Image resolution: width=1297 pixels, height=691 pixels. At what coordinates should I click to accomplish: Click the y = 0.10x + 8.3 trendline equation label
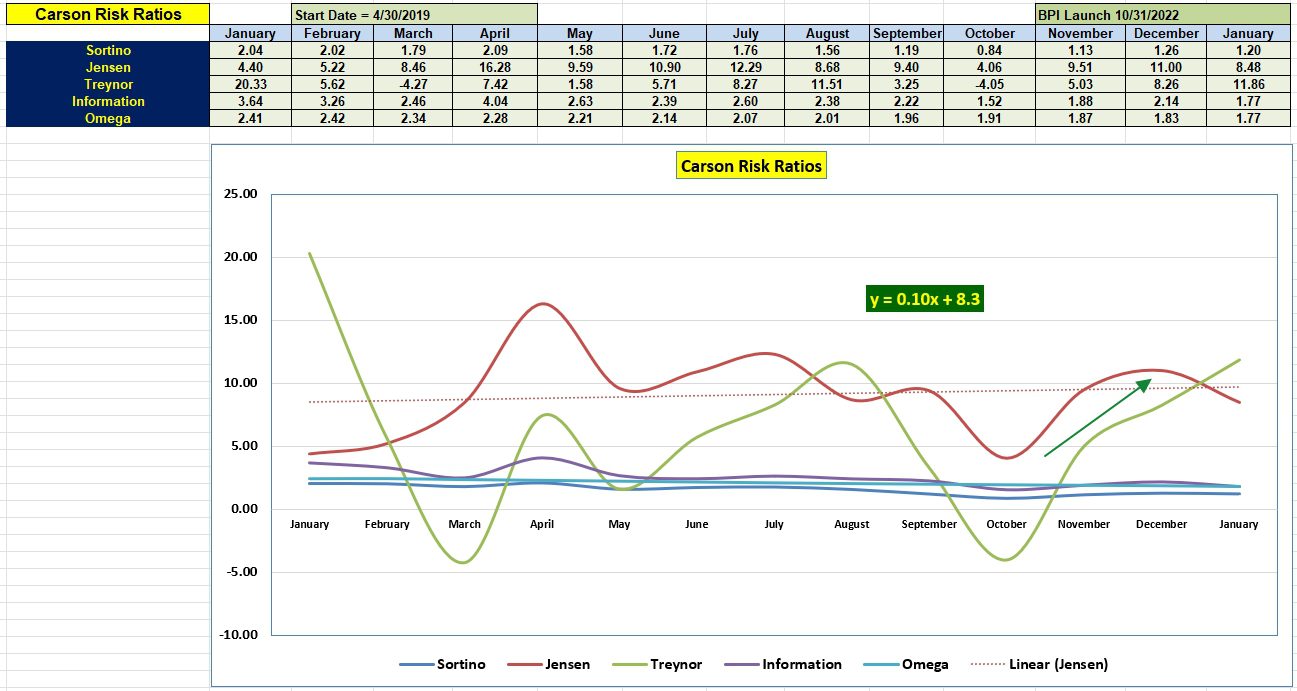(925, 299)
